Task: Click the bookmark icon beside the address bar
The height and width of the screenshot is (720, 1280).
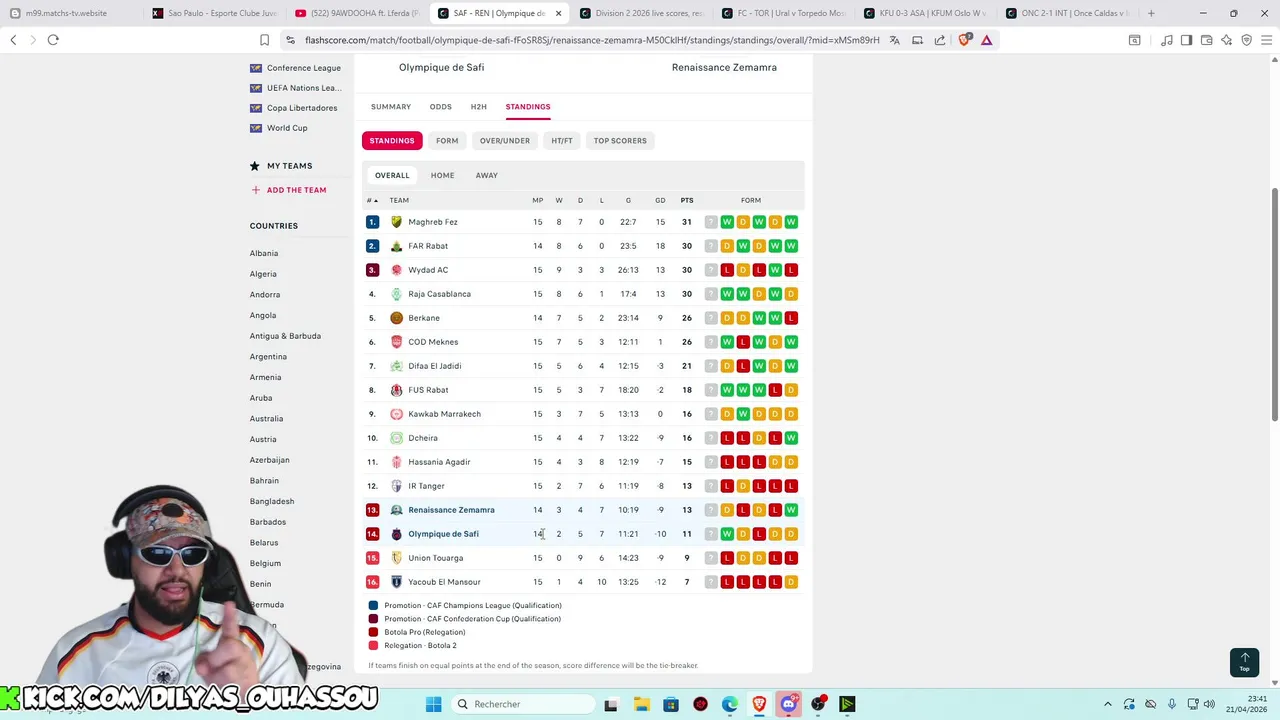Action: (x=264, y=40)
